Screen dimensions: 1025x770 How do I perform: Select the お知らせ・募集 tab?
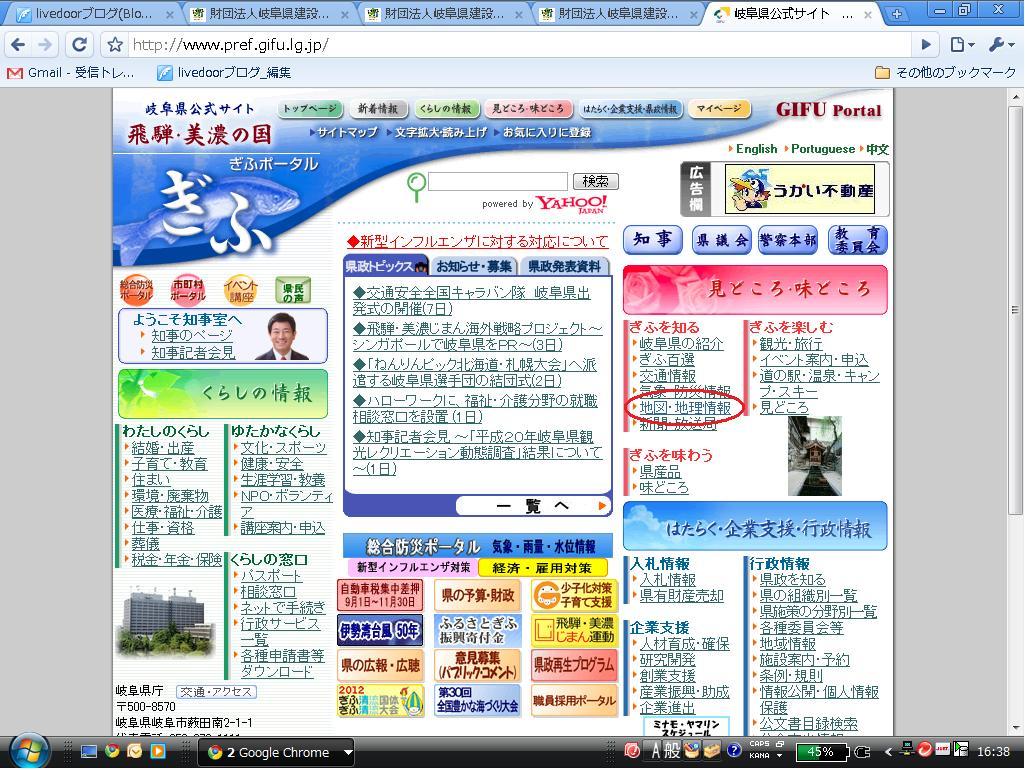[x=474, y=266]
